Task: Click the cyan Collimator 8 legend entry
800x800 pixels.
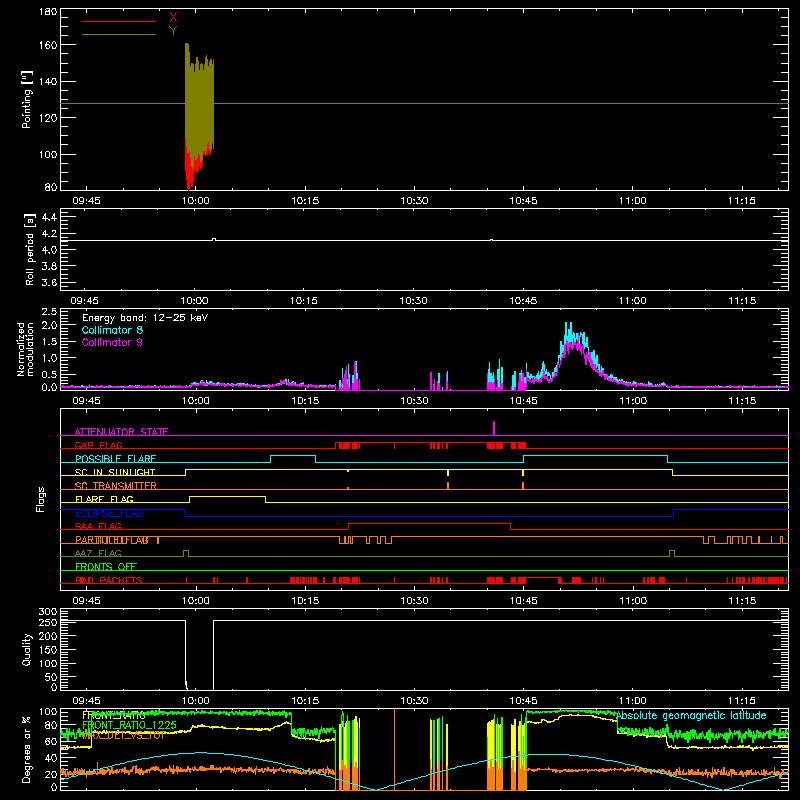Action: click(x=112, y=330)
